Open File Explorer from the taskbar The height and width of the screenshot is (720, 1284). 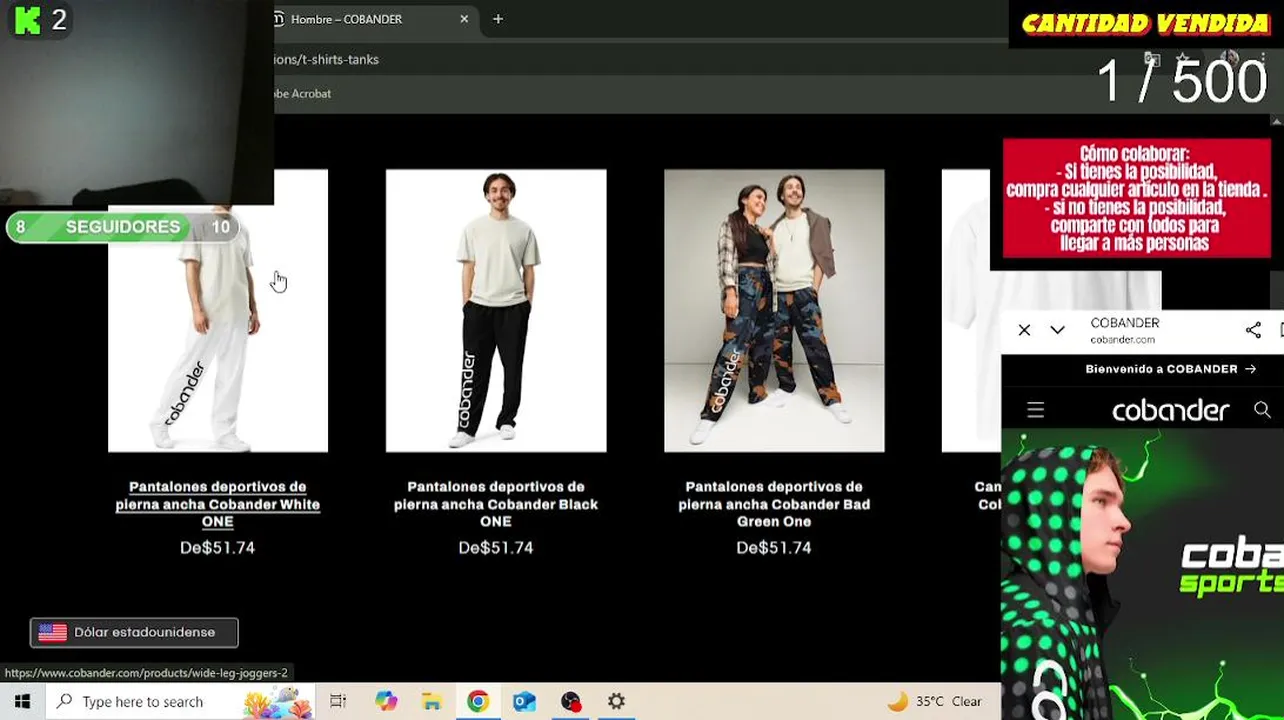point(432,701)
